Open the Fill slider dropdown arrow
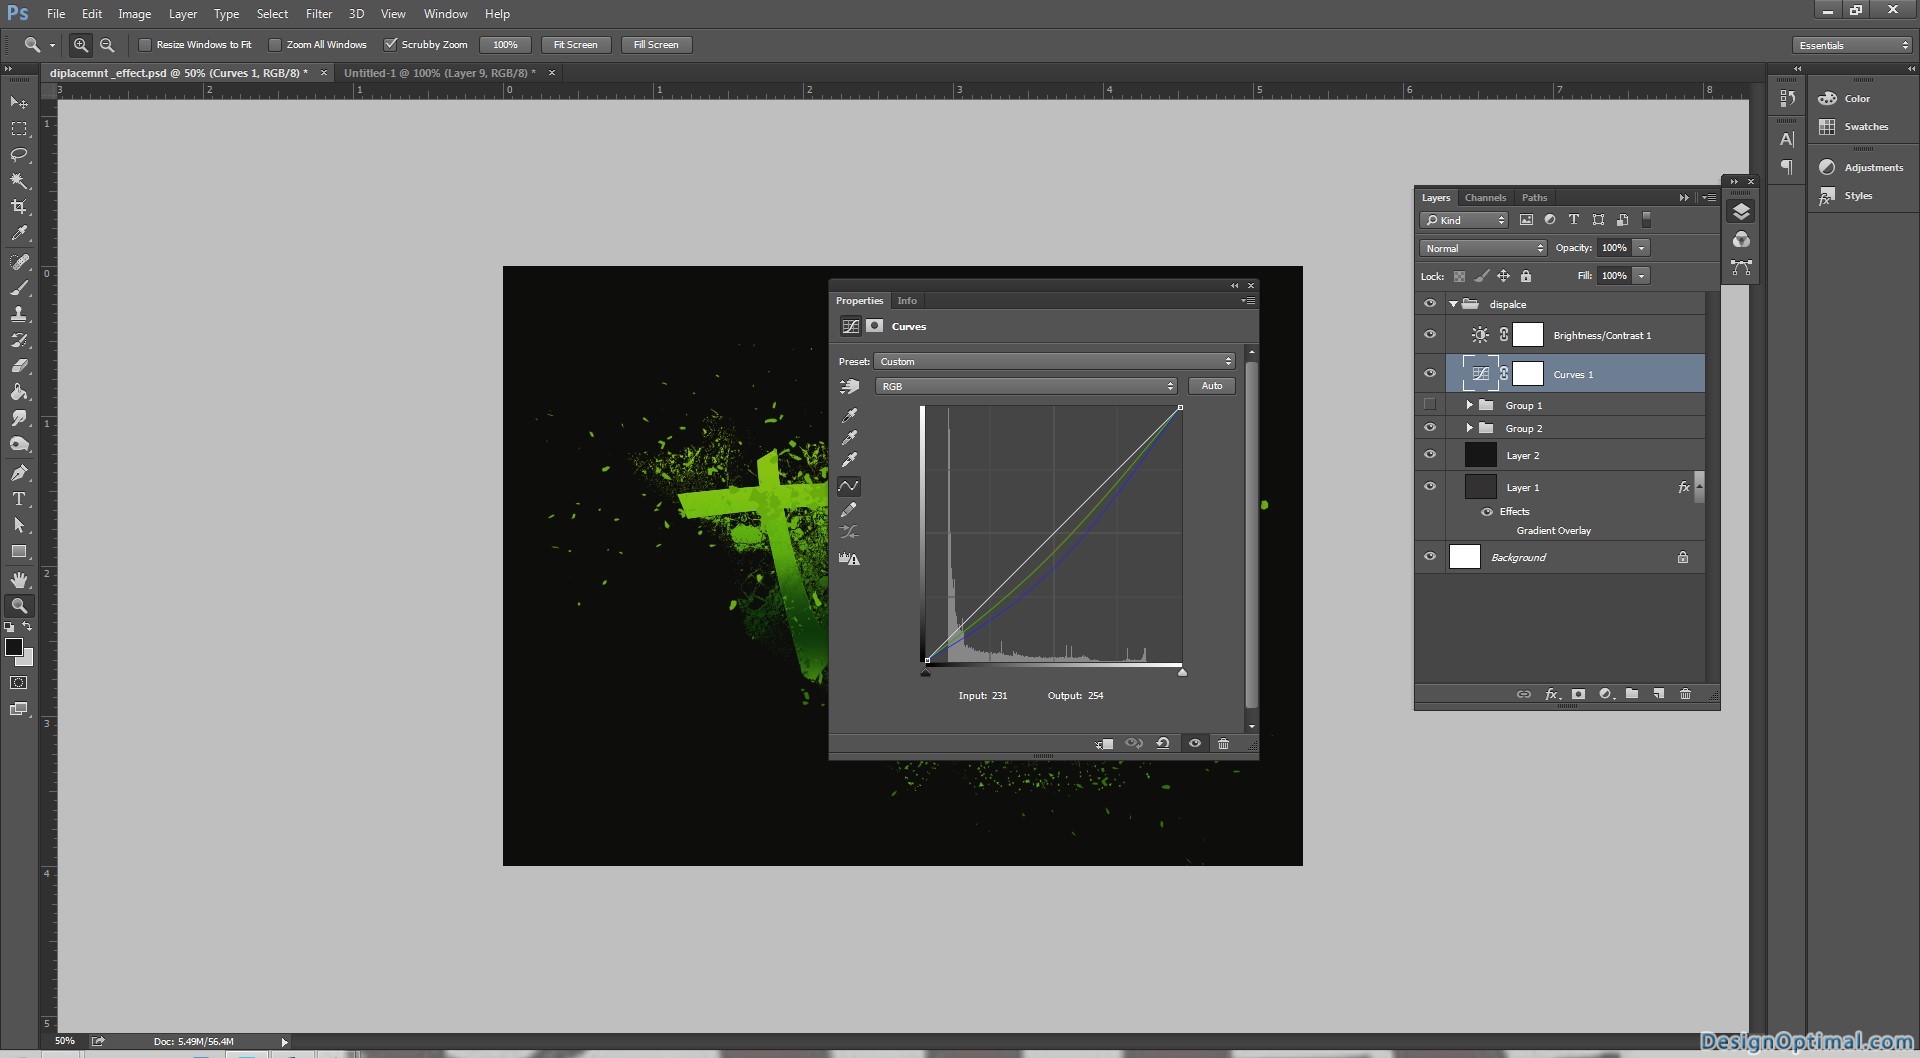This screenshot has height=1058, width=1920. [x=1642, y=276]
